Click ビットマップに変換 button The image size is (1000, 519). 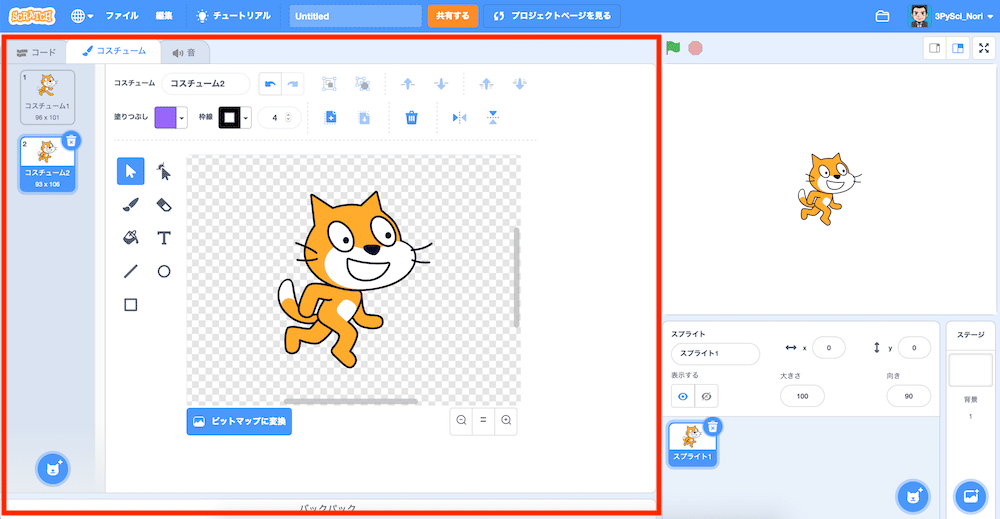click(x=239, y=421)
